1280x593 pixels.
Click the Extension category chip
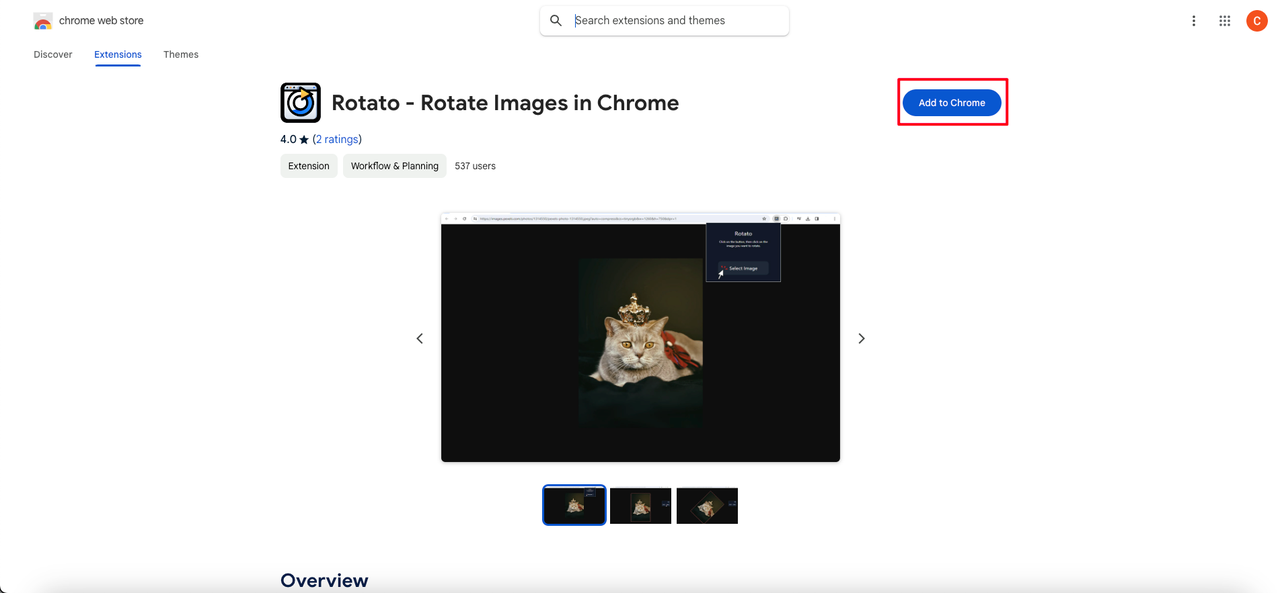tap(309, 166)
